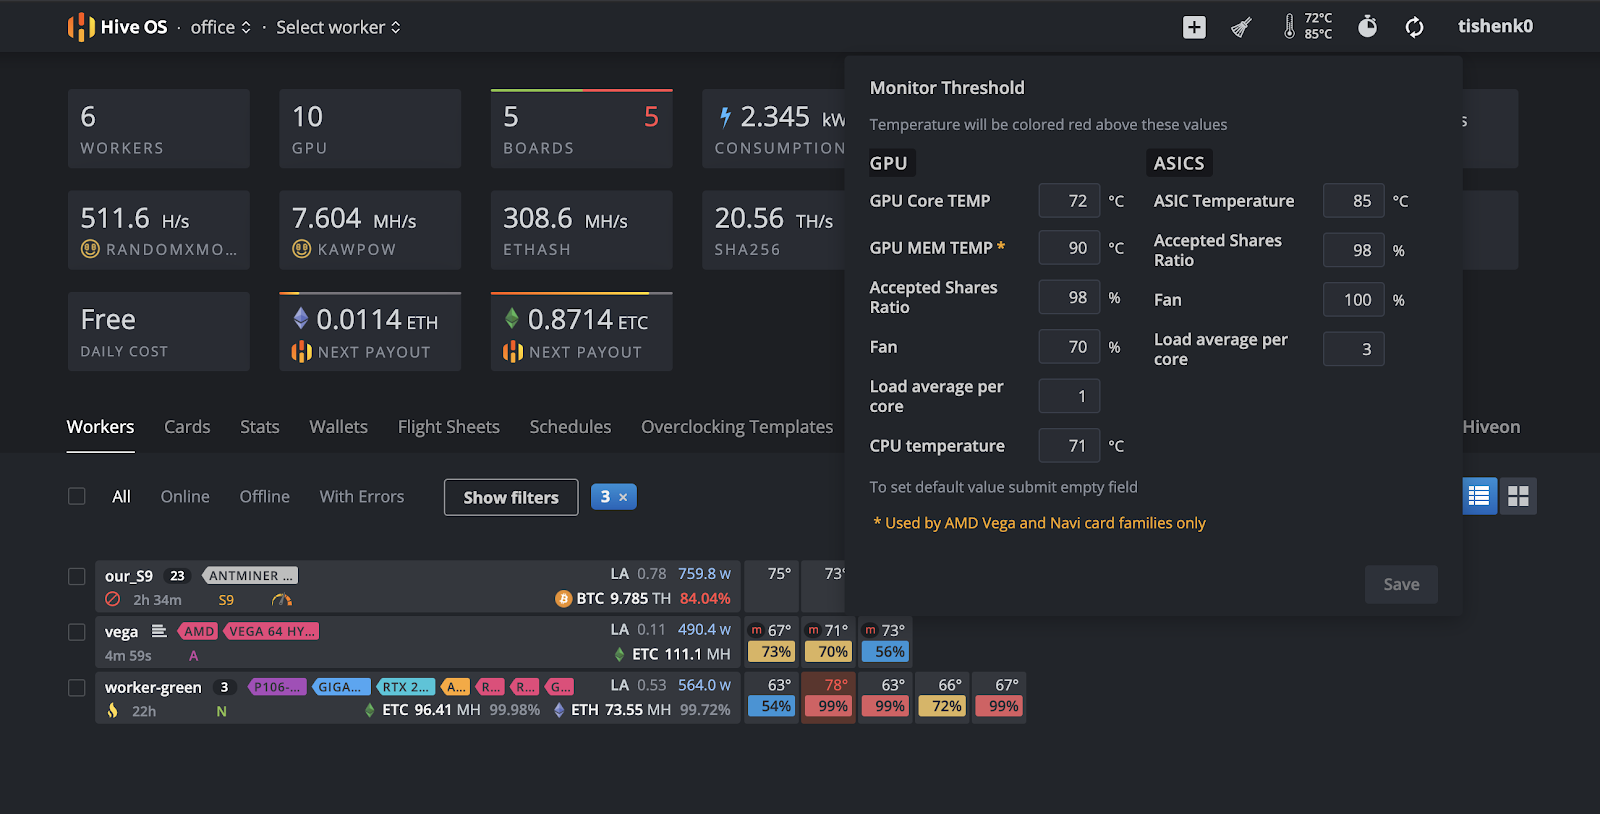Check the worker-green checkbox
Image resolution: width=1600 pixels, height=814 pixels.
[76, 688]
